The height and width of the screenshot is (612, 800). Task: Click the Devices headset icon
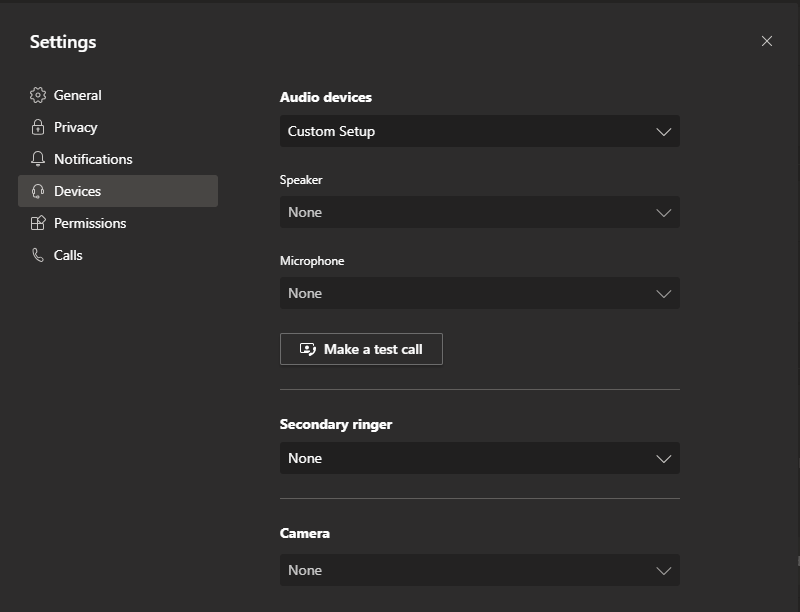(x=38, y=191)
